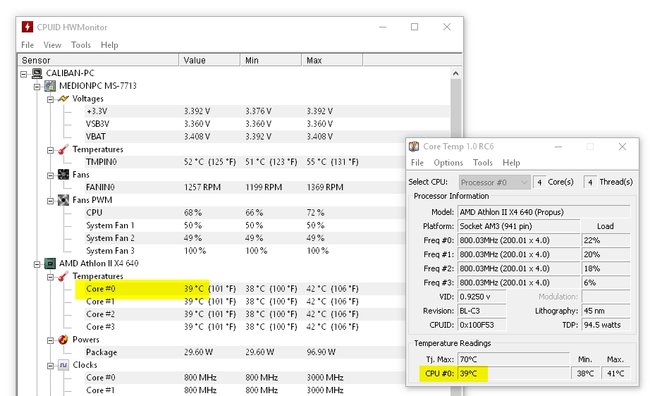650x396 pixels.
Task: Click the Powers flame icon
Action: tap(63, 340)
